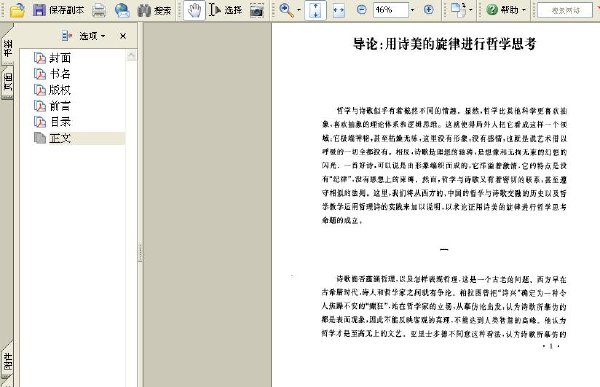
Task: Open the 附件 attachments tab
Action: tap(8, 361)
